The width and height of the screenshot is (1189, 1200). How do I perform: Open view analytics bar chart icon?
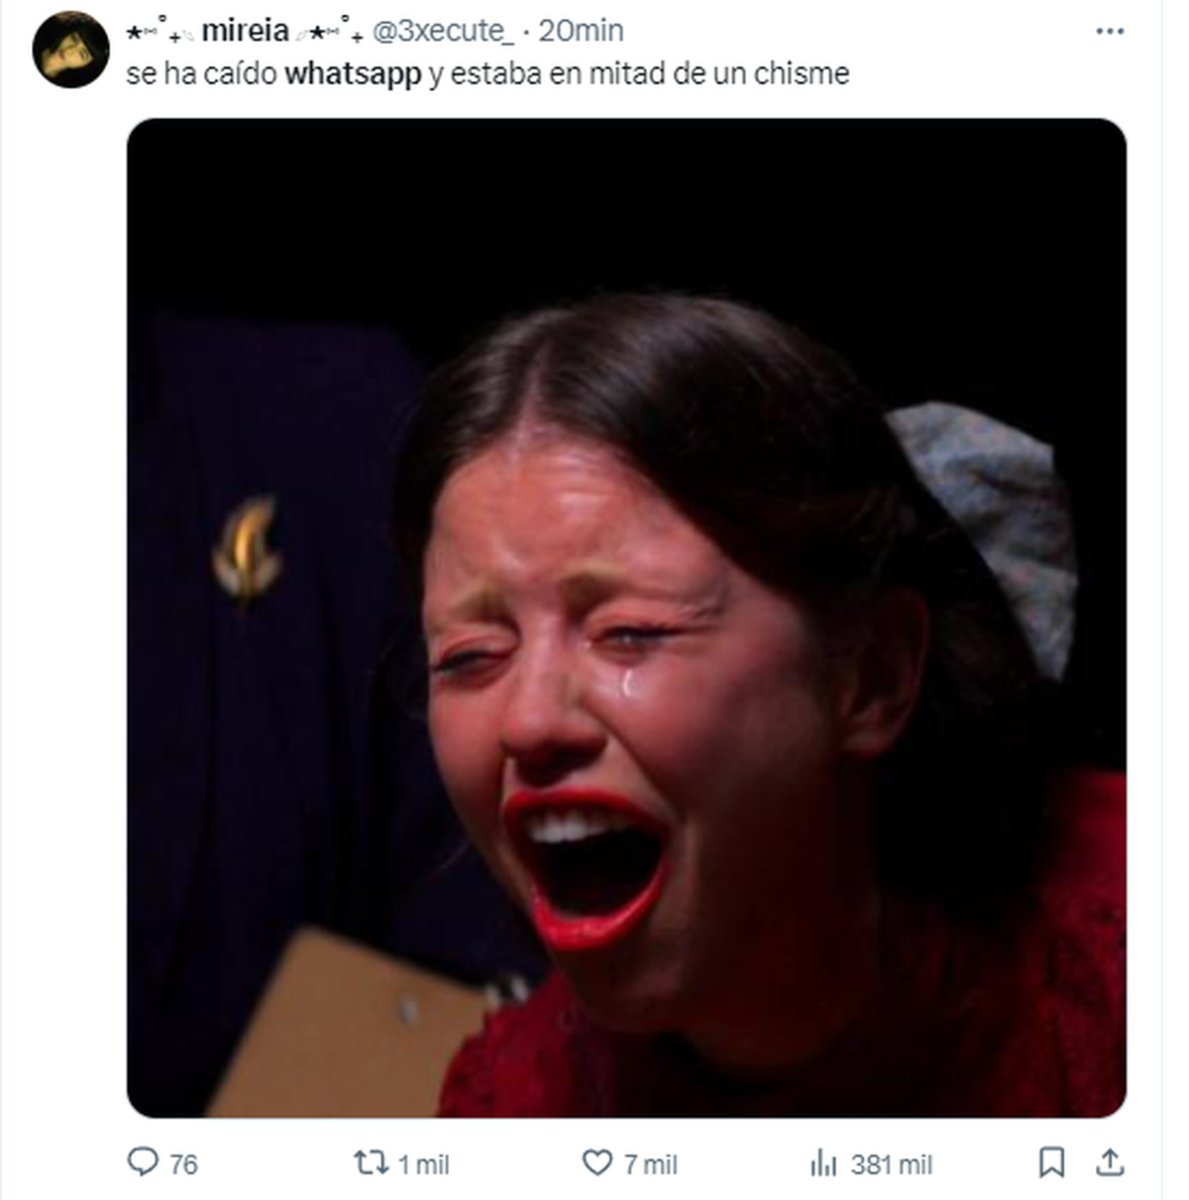click(x=822, y=1163)
